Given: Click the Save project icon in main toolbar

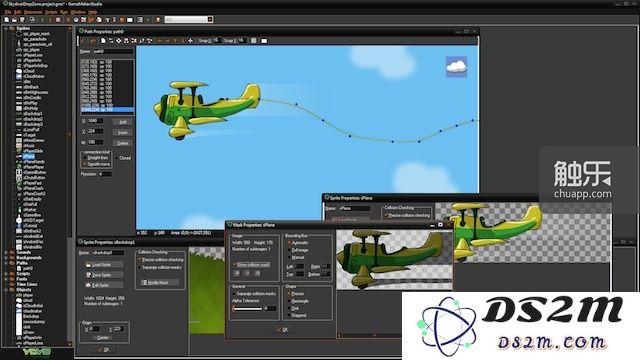Looking at the screenshot, I should (x=22, y=20).
